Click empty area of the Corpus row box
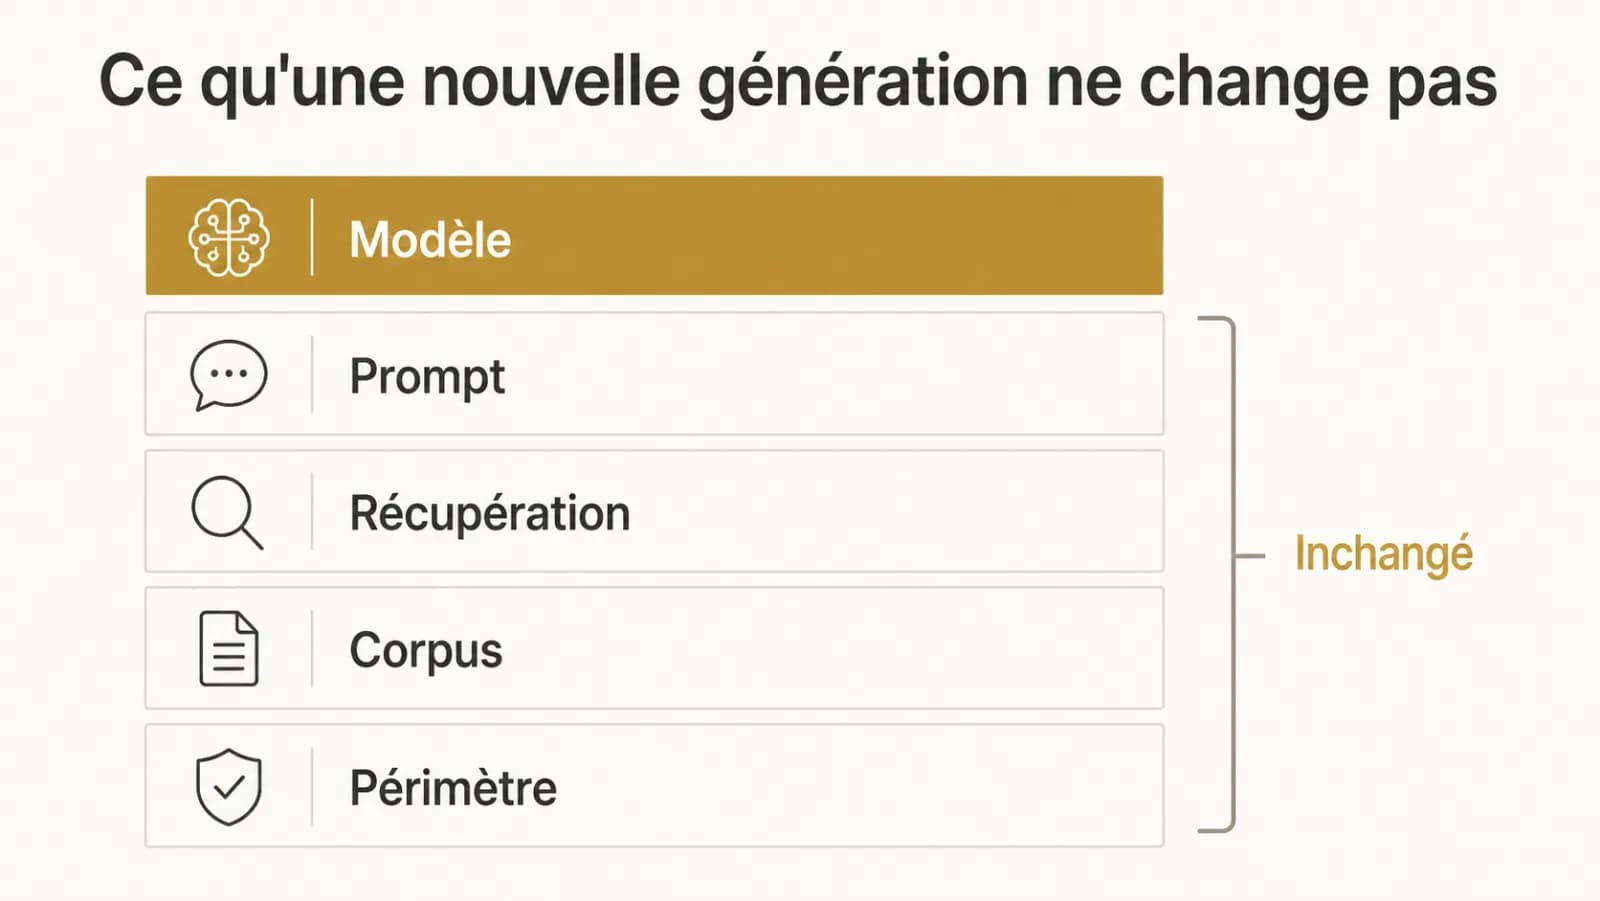Screen dimensions: 1600x901 click(830, 648)
